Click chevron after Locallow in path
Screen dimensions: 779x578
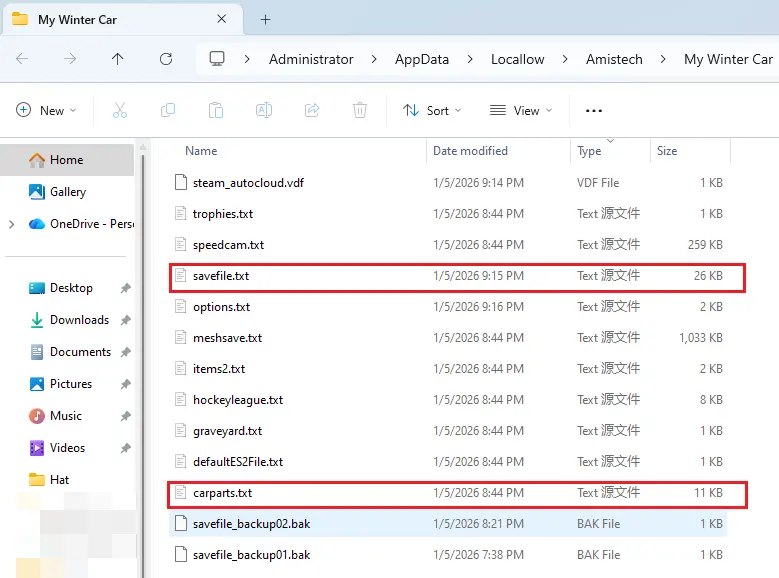565,59
